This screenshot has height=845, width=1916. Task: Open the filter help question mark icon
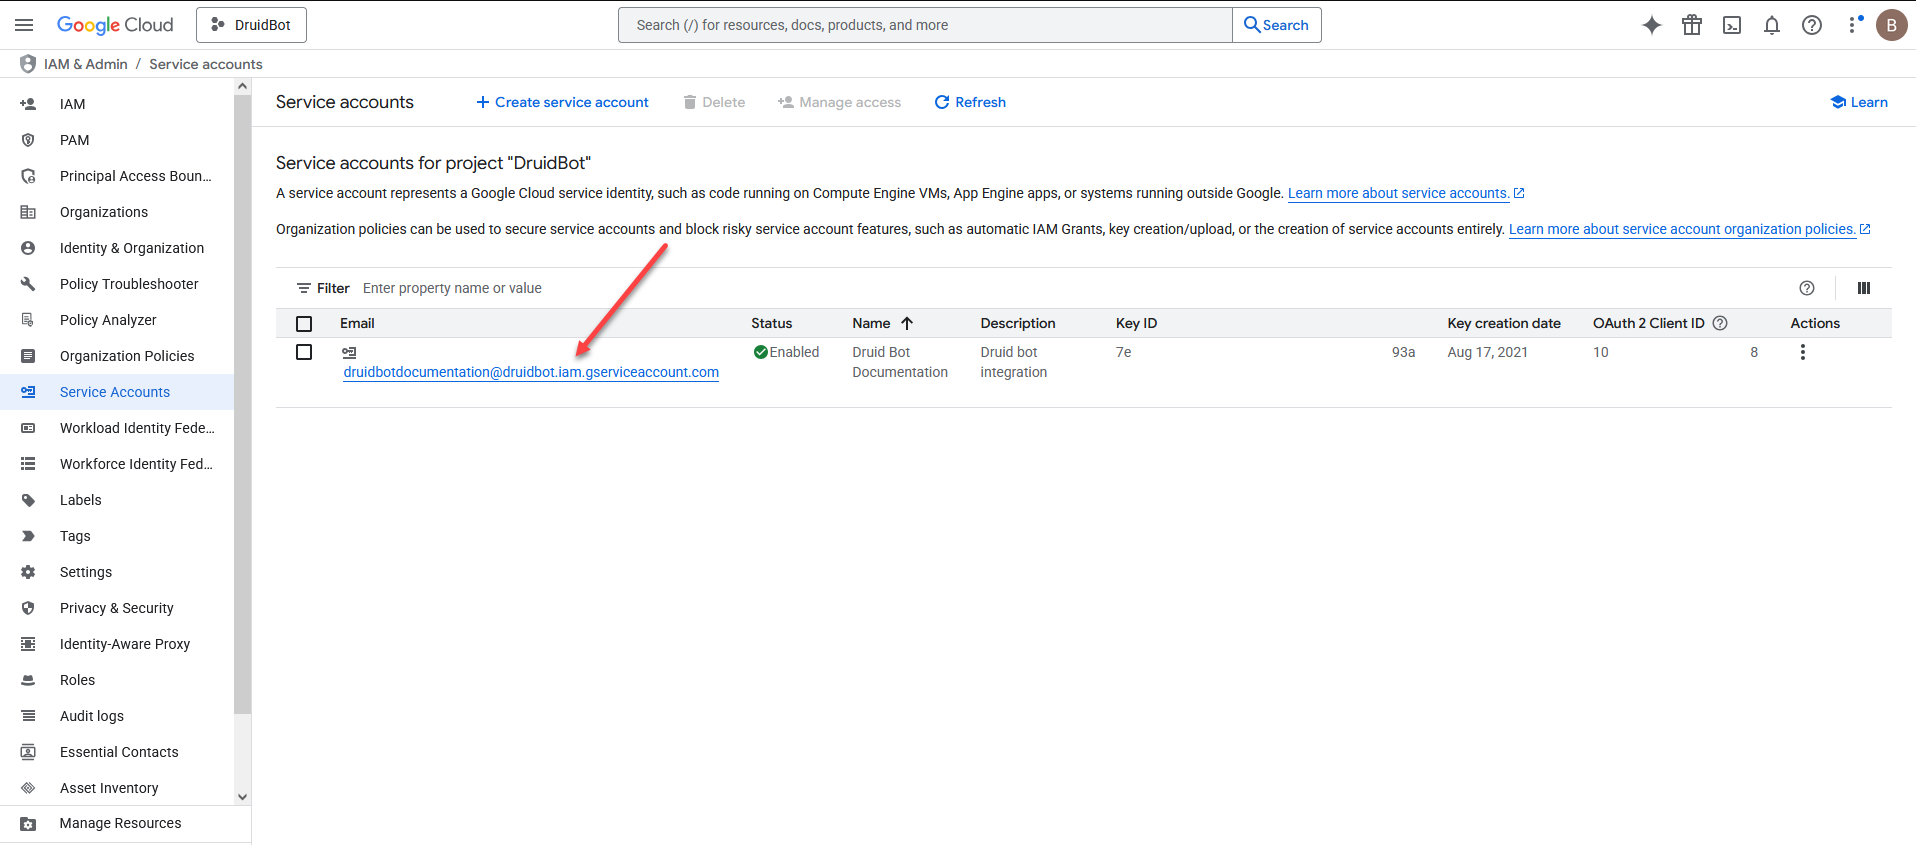pos(1807,288)
